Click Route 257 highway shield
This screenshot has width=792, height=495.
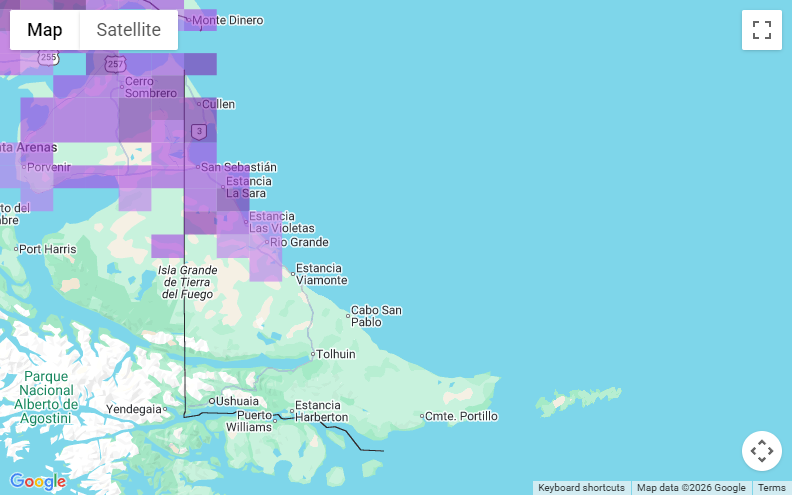coord(115,63)
